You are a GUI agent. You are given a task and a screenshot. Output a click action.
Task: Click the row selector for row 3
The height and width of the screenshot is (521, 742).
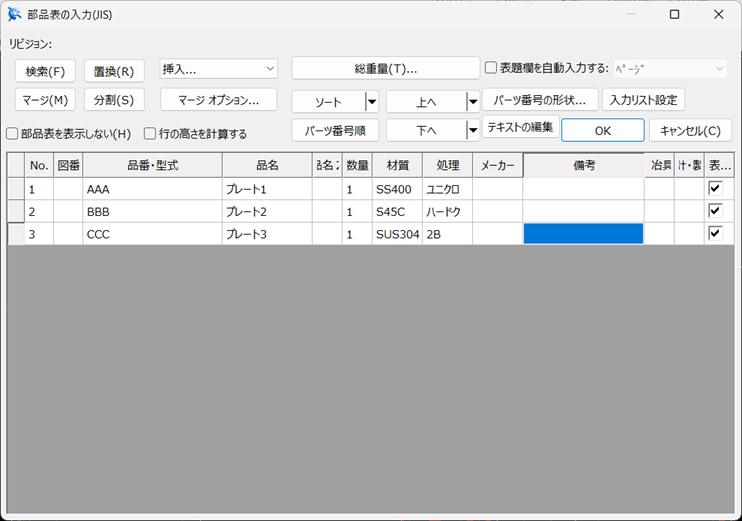[x=16, y=234]
